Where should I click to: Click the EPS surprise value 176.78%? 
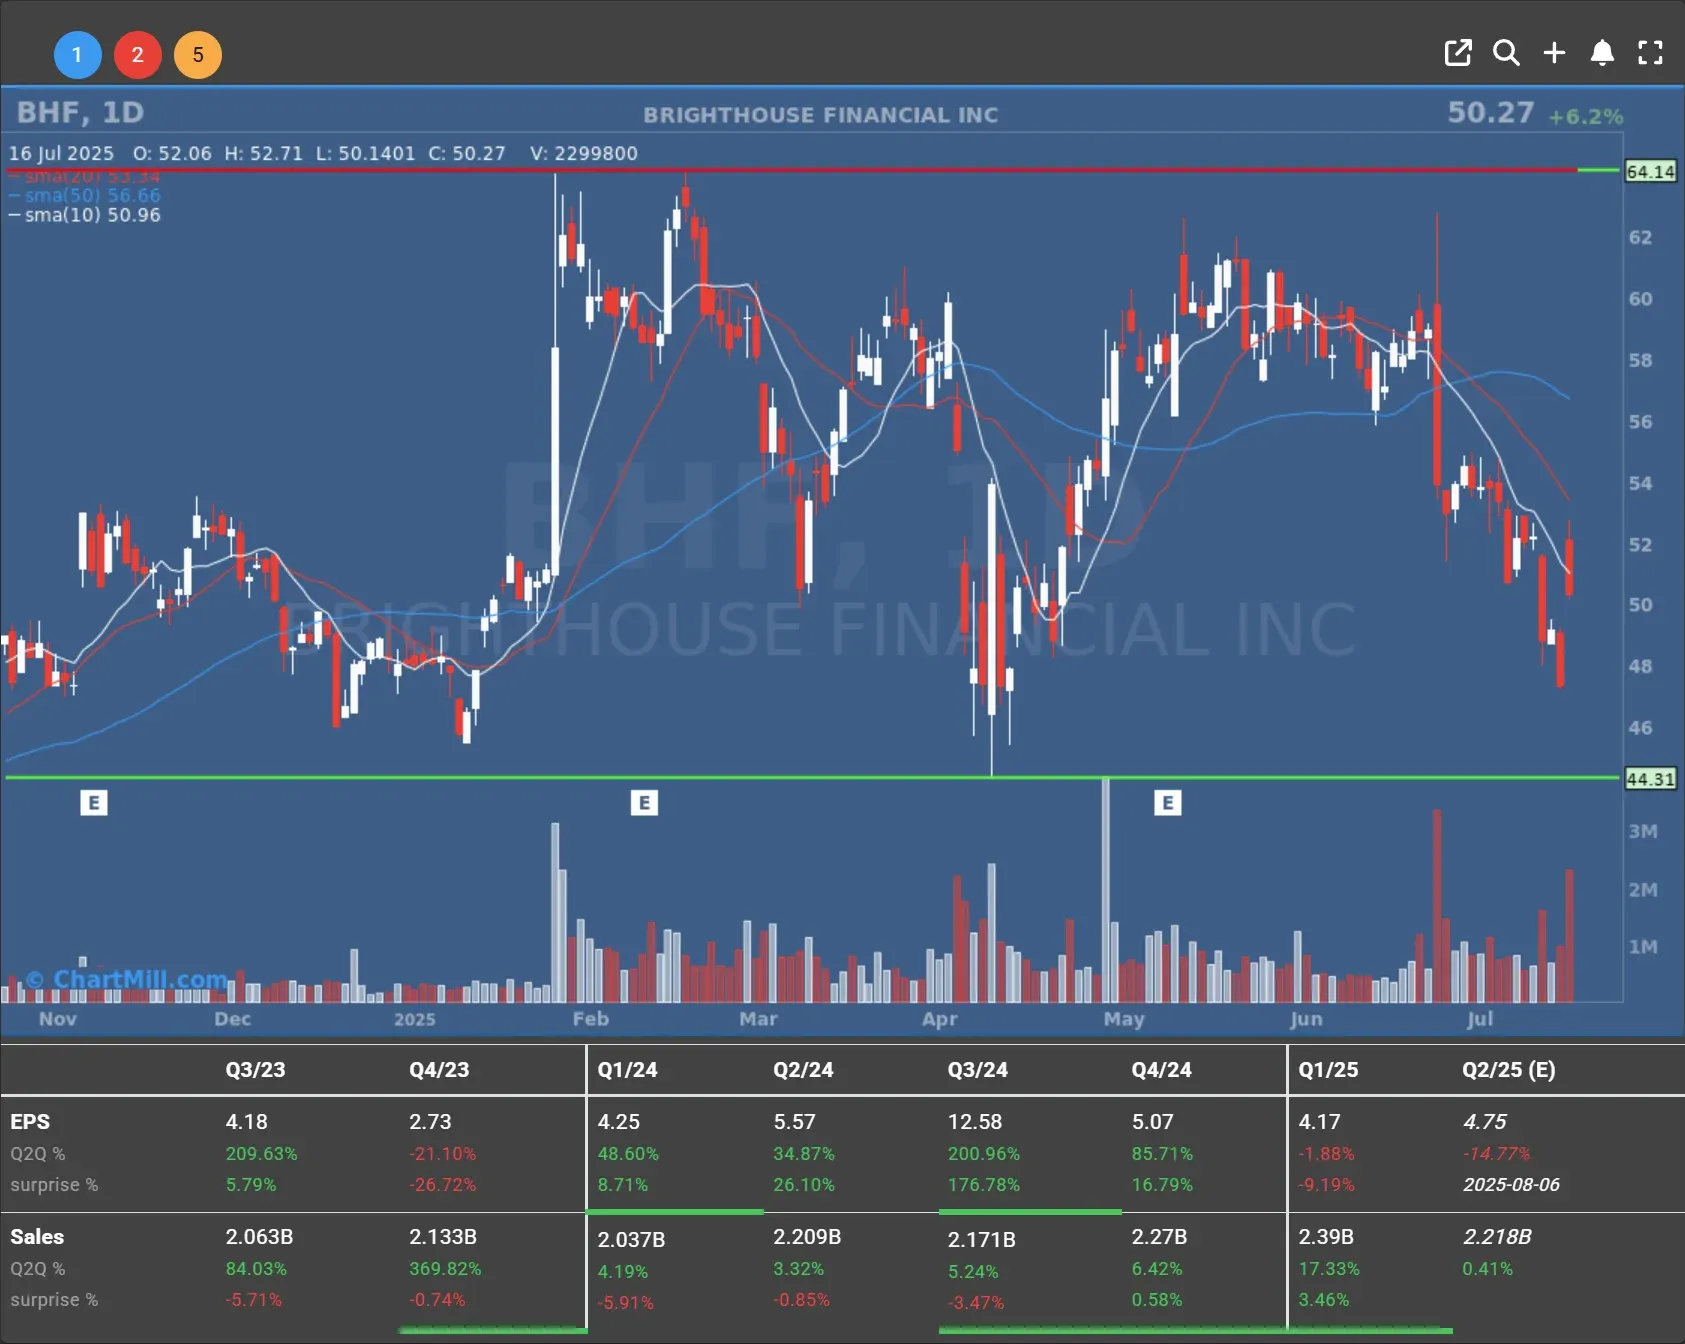(x=984, y=1184)
